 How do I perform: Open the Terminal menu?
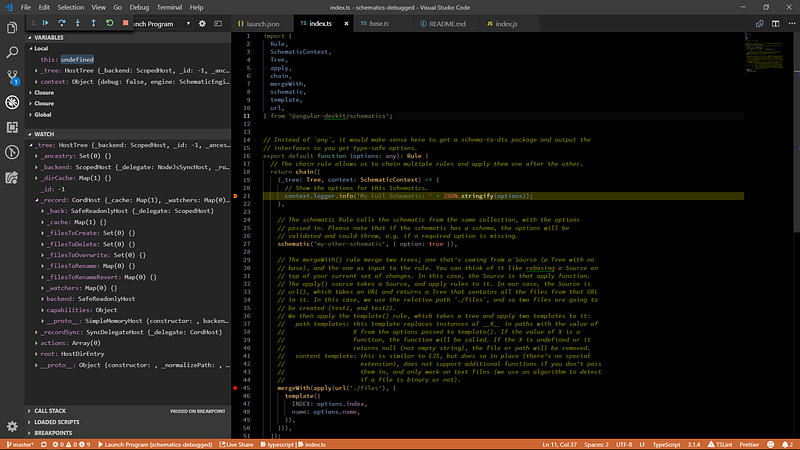click(169, 7)
